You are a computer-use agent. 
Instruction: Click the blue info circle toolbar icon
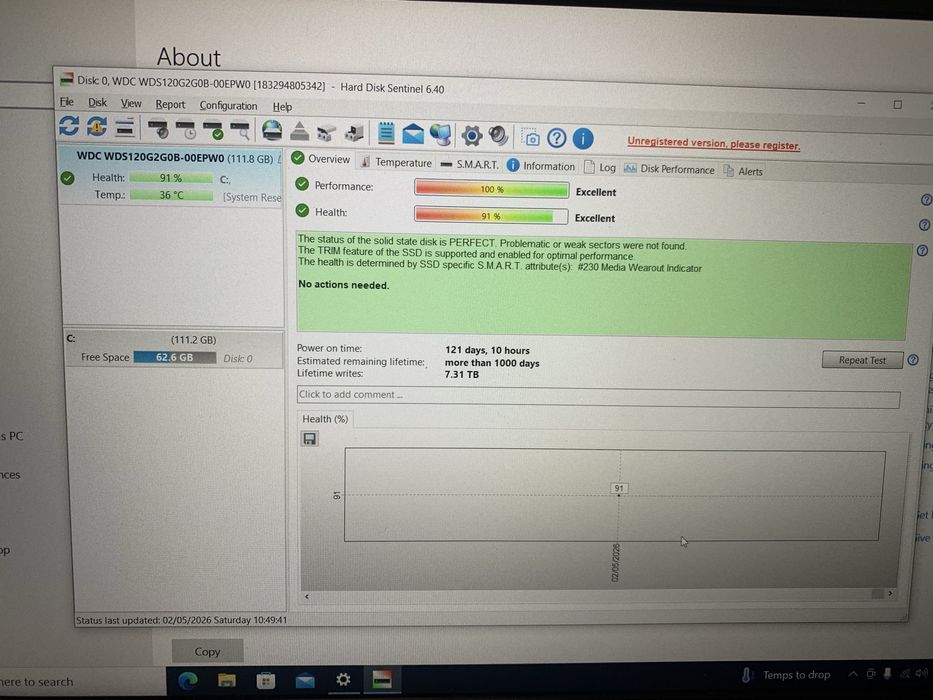[583, 139]
